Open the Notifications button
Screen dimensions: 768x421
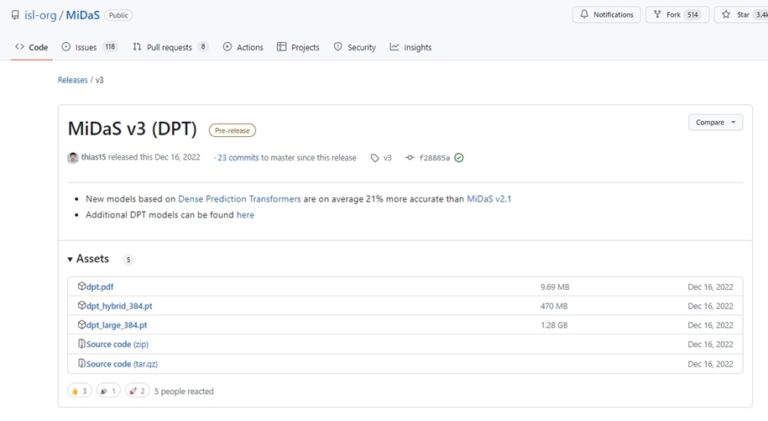pyautogui.click(x=606, y=15)
